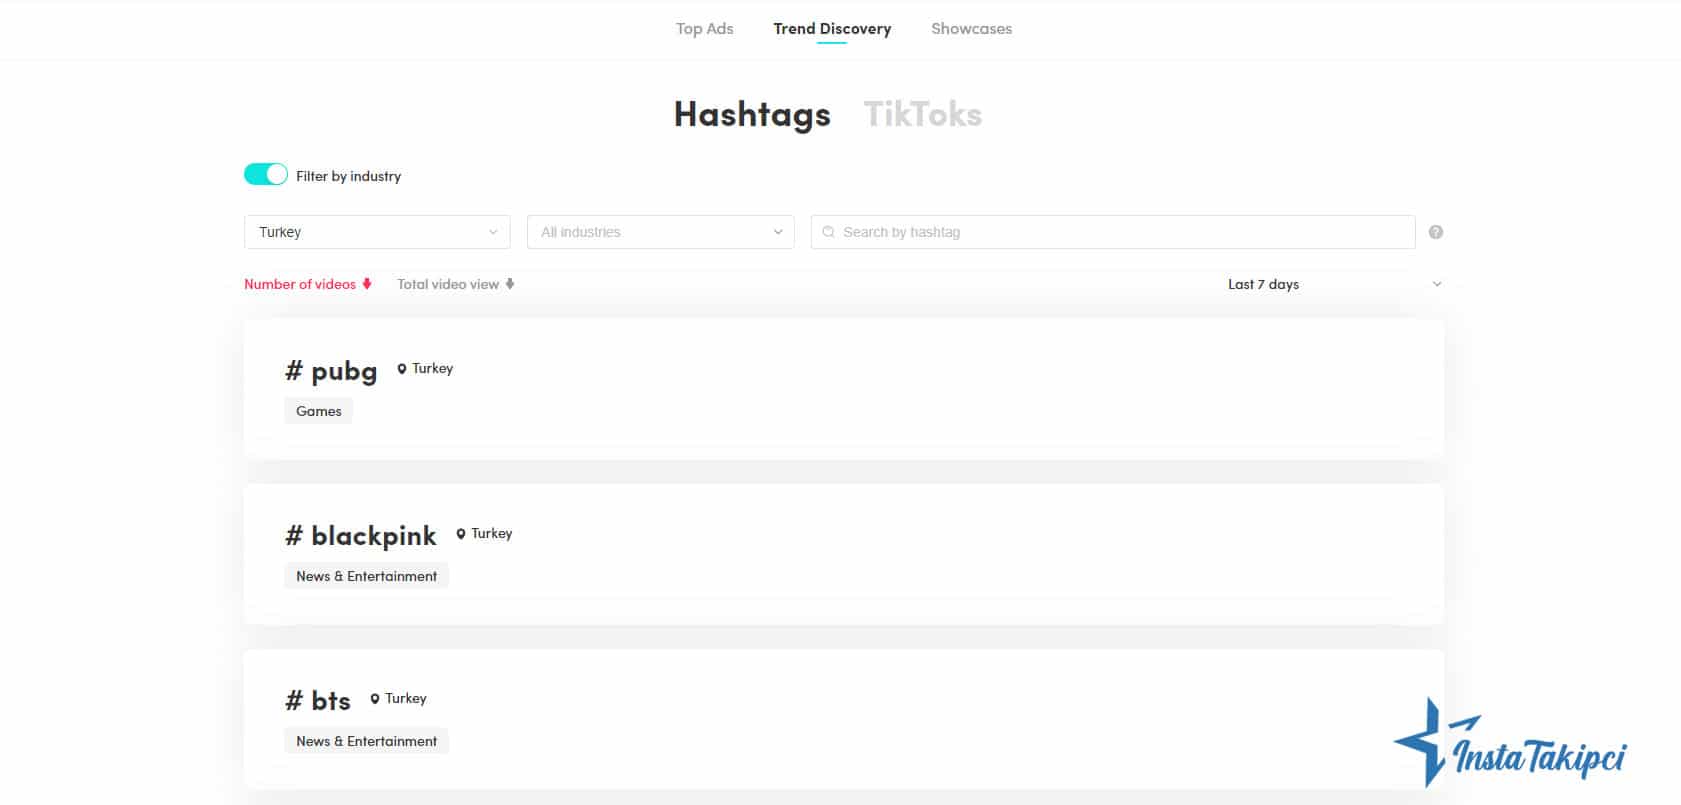The width and height of the screenshot is (1681, 805).
Task: Click the Turkey label beside pubg
Action: pyautogui.click(x=432, y=368)
